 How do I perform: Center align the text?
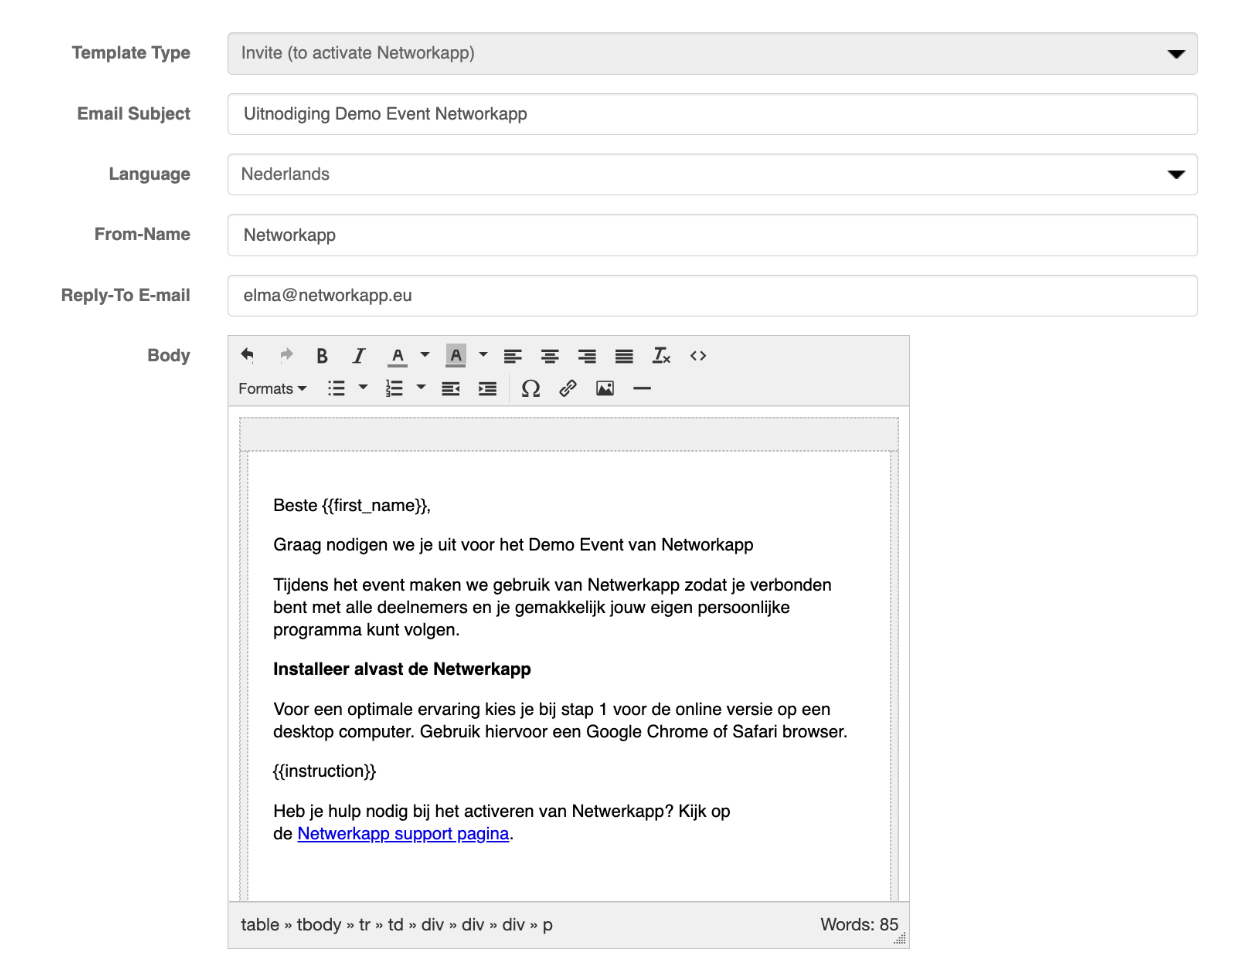(x=550, y=355)
